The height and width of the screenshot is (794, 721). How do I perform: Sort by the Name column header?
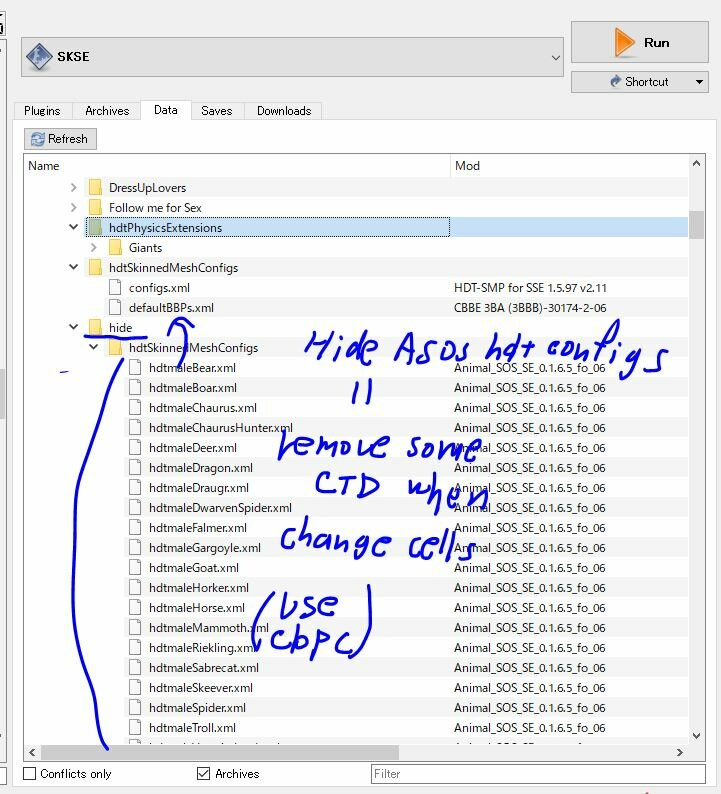(x=237, y=166)
